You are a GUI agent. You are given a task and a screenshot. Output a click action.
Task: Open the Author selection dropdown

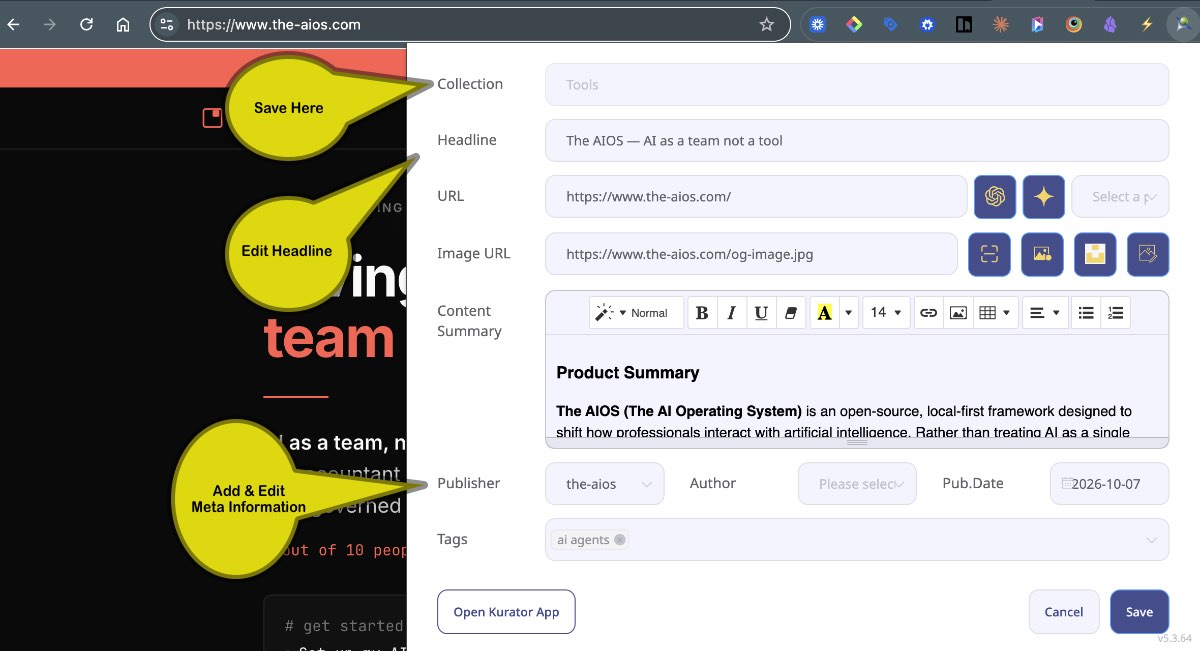(857, 484)
